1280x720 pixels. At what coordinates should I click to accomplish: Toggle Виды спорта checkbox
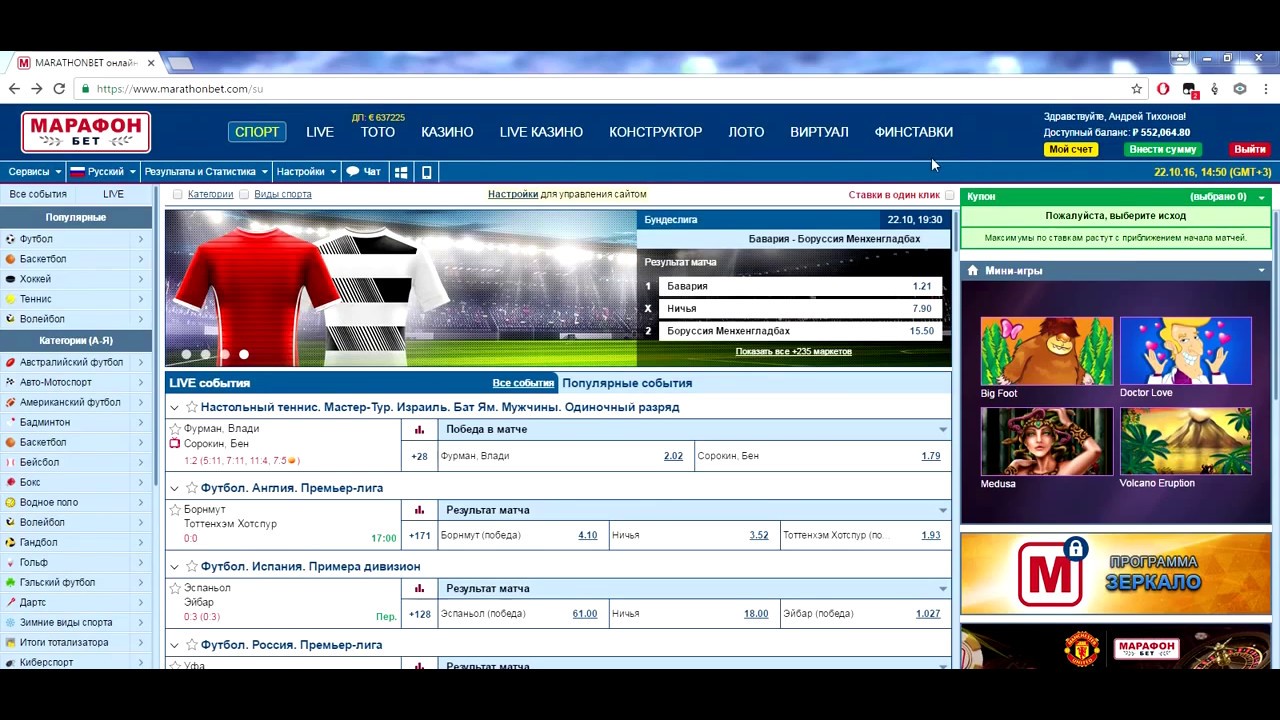coord(244,194)
